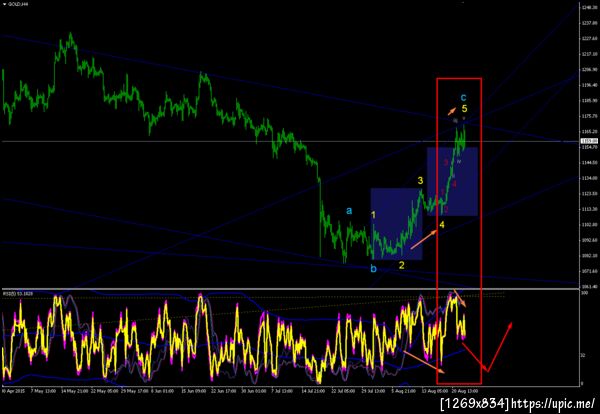Select the blue wave label 'a'
Viewport: 600px width, 414px height.
point(349,210)
